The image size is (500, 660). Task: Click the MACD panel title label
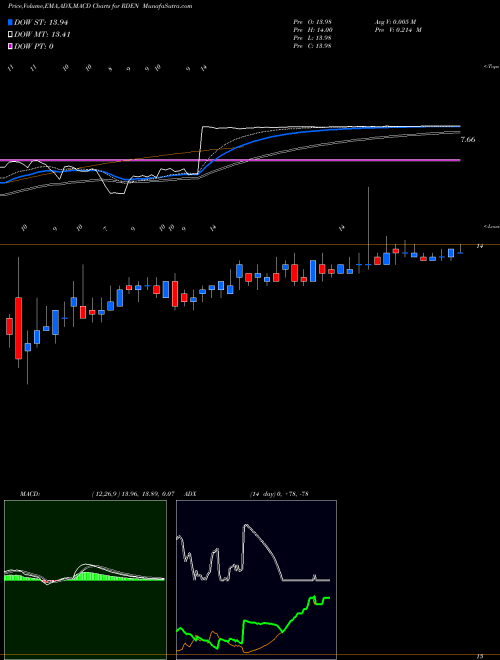[30, 494]
